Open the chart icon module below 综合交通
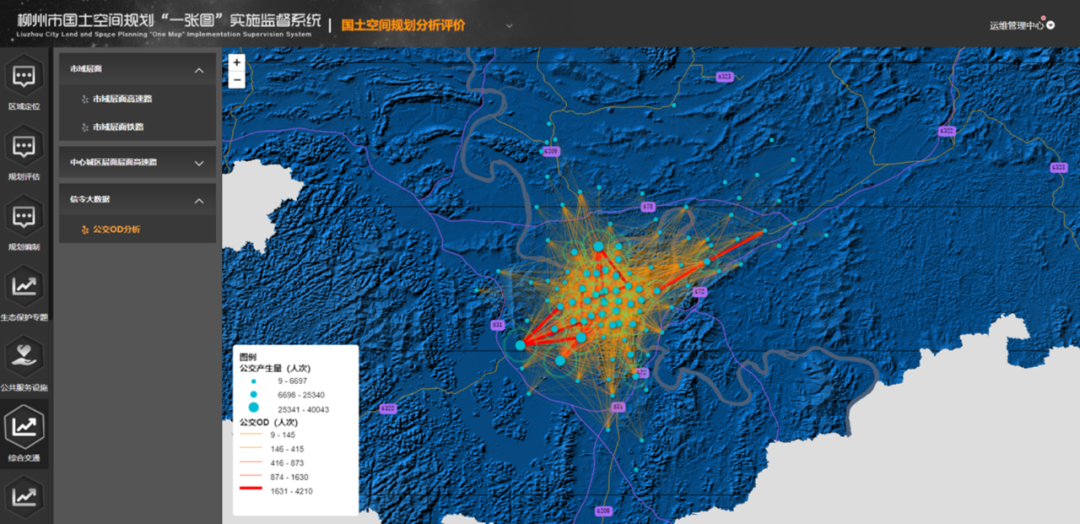This screenshot has height=524, width=1080. coord(24,496)
